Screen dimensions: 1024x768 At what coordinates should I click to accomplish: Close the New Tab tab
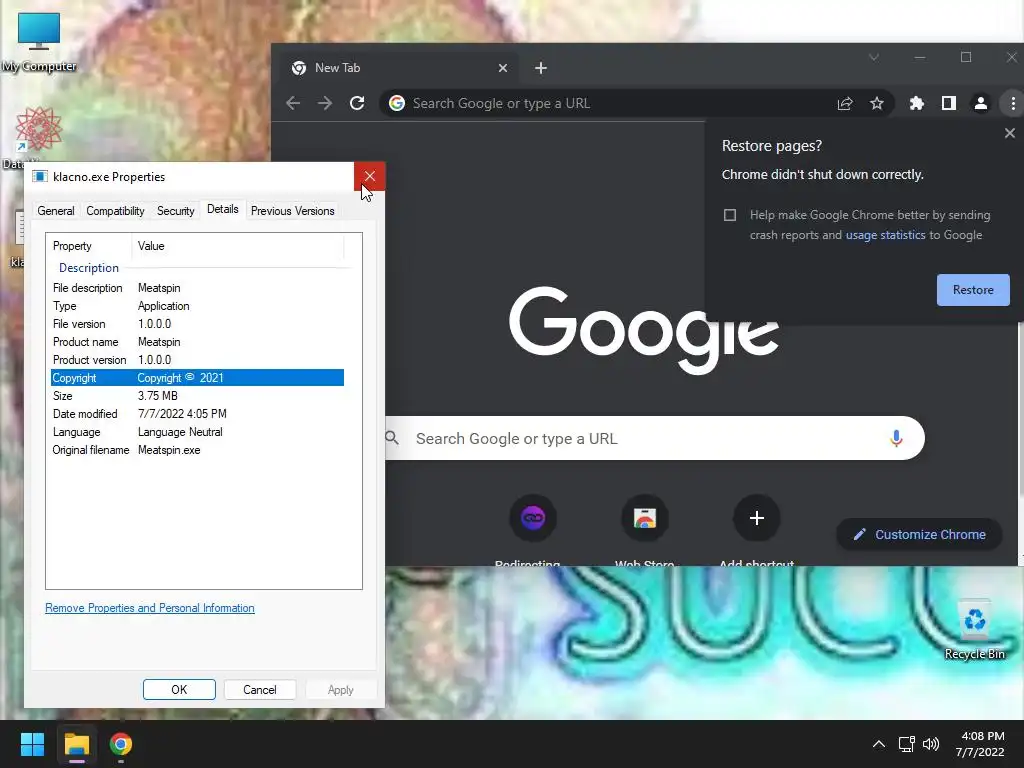503,68
